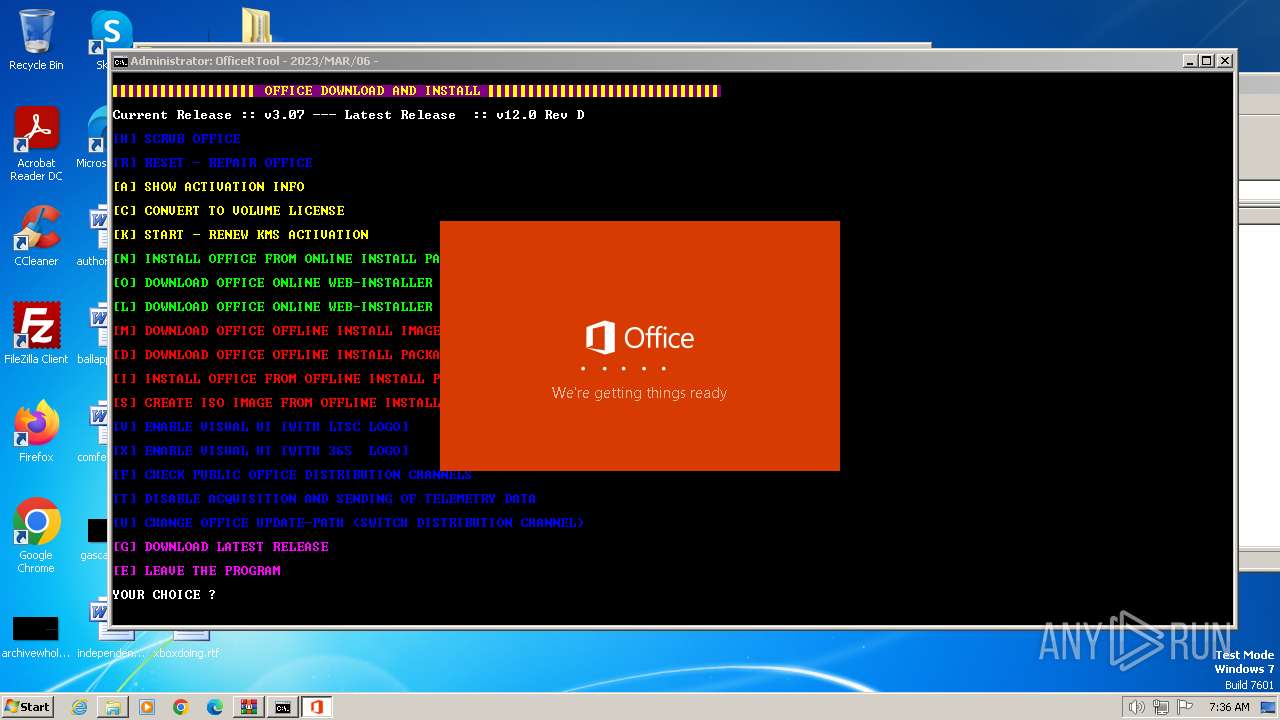Close the OfficeRTool console window
This screenshot has width=1280, height=720.
click(1225, 61)
